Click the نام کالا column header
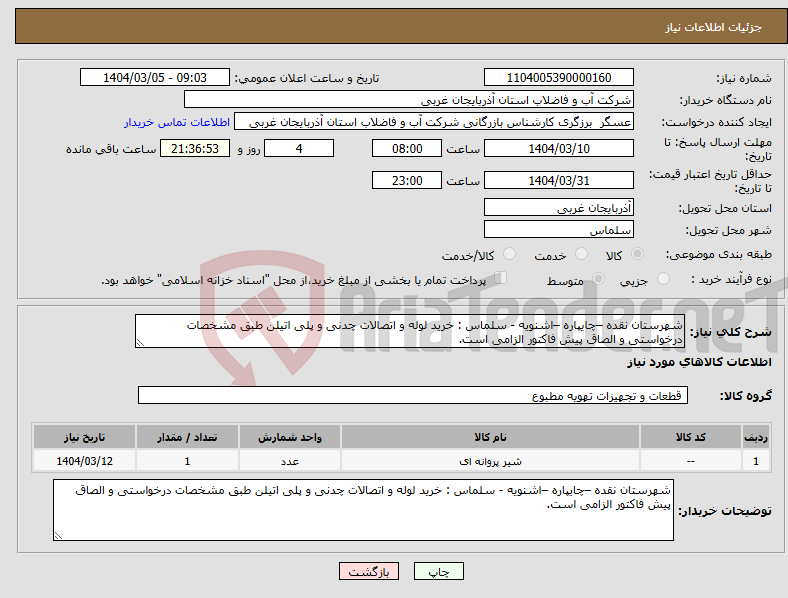The image size is (788, 598). (x=490, y=437)
